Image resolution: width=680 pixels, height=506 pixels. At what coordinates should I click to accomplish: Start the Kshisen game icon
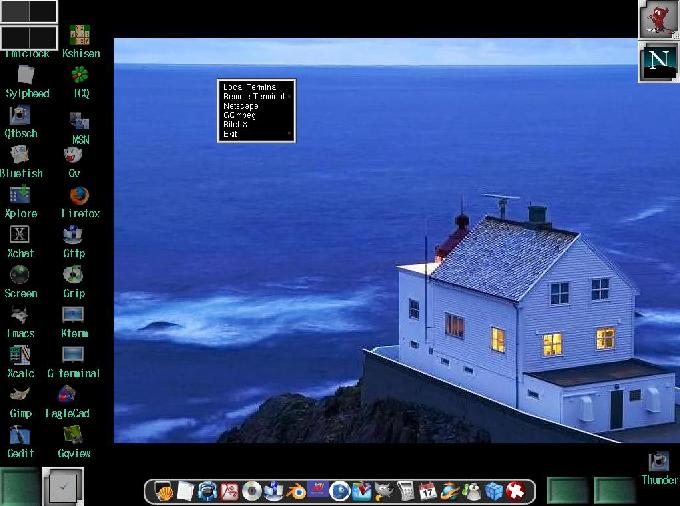coord(81,36)
